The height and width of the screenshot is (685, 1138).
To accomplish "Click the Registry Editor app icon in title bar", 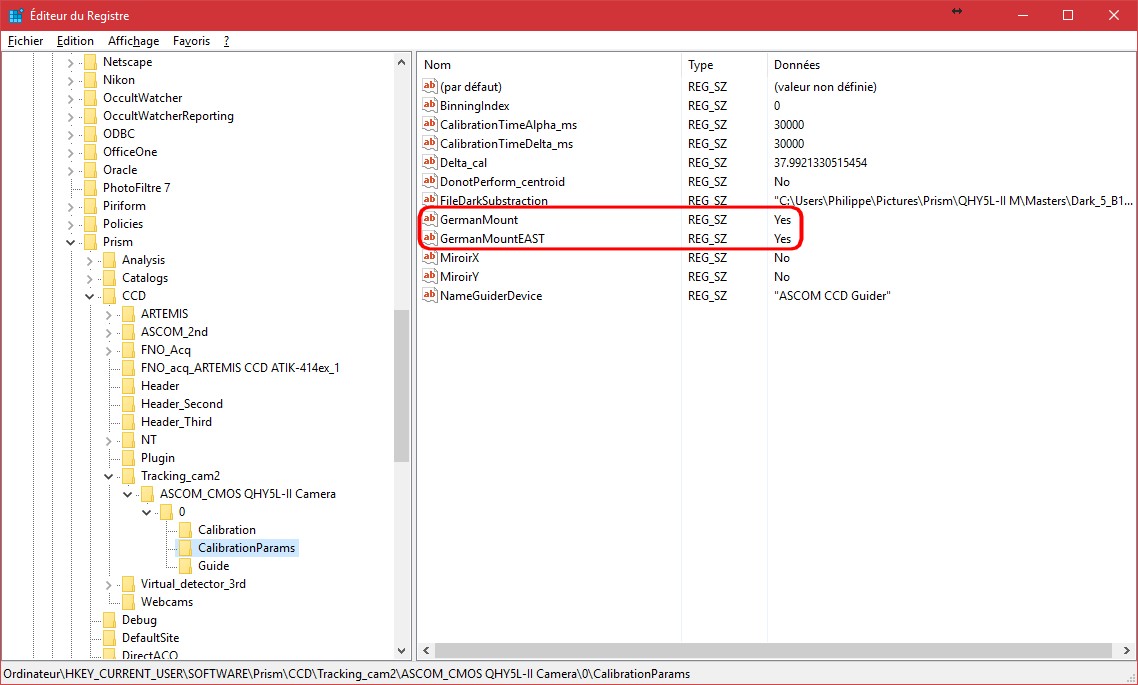I will point(16,16).
